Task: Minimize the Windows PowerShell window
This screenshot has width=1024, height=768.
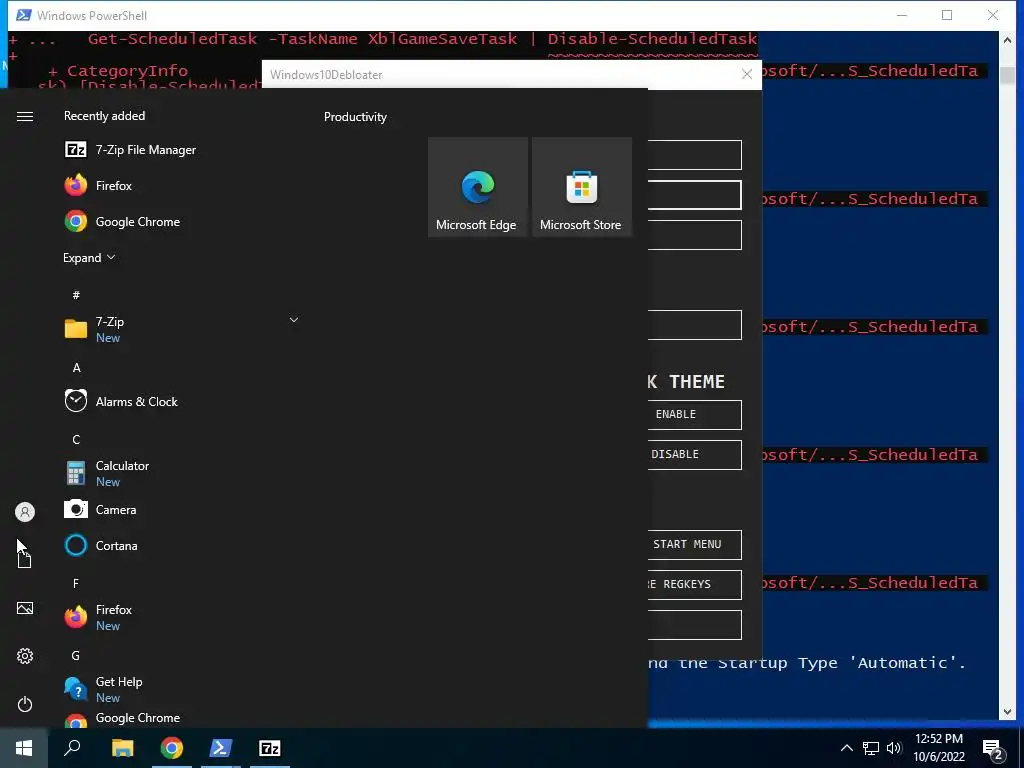Action: point(902,15)
